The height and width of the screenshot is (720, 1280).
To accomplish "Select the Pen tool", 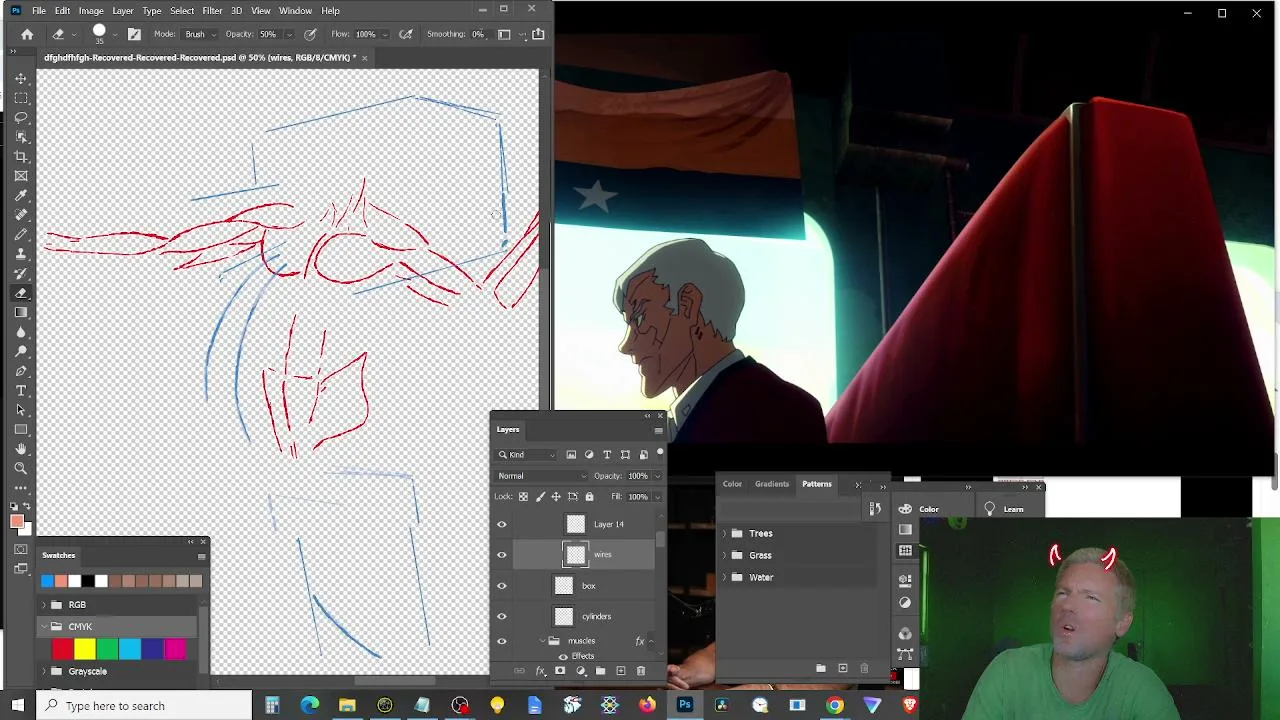I will click(21, 371).
